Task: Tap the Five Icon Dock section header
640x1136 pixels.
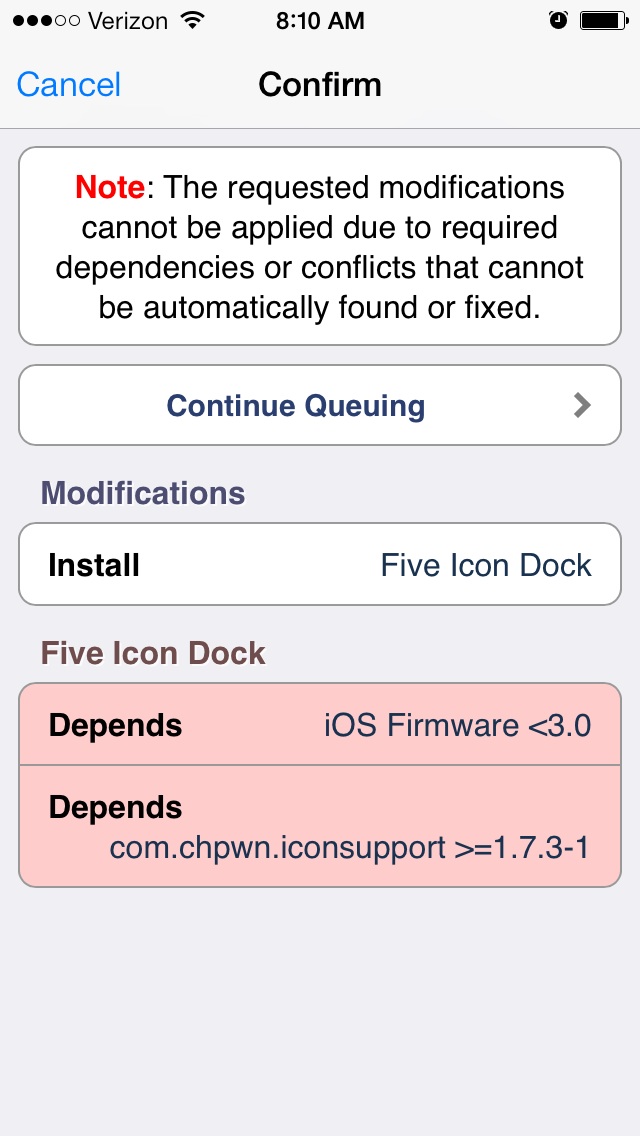Action: click(153, 653)
